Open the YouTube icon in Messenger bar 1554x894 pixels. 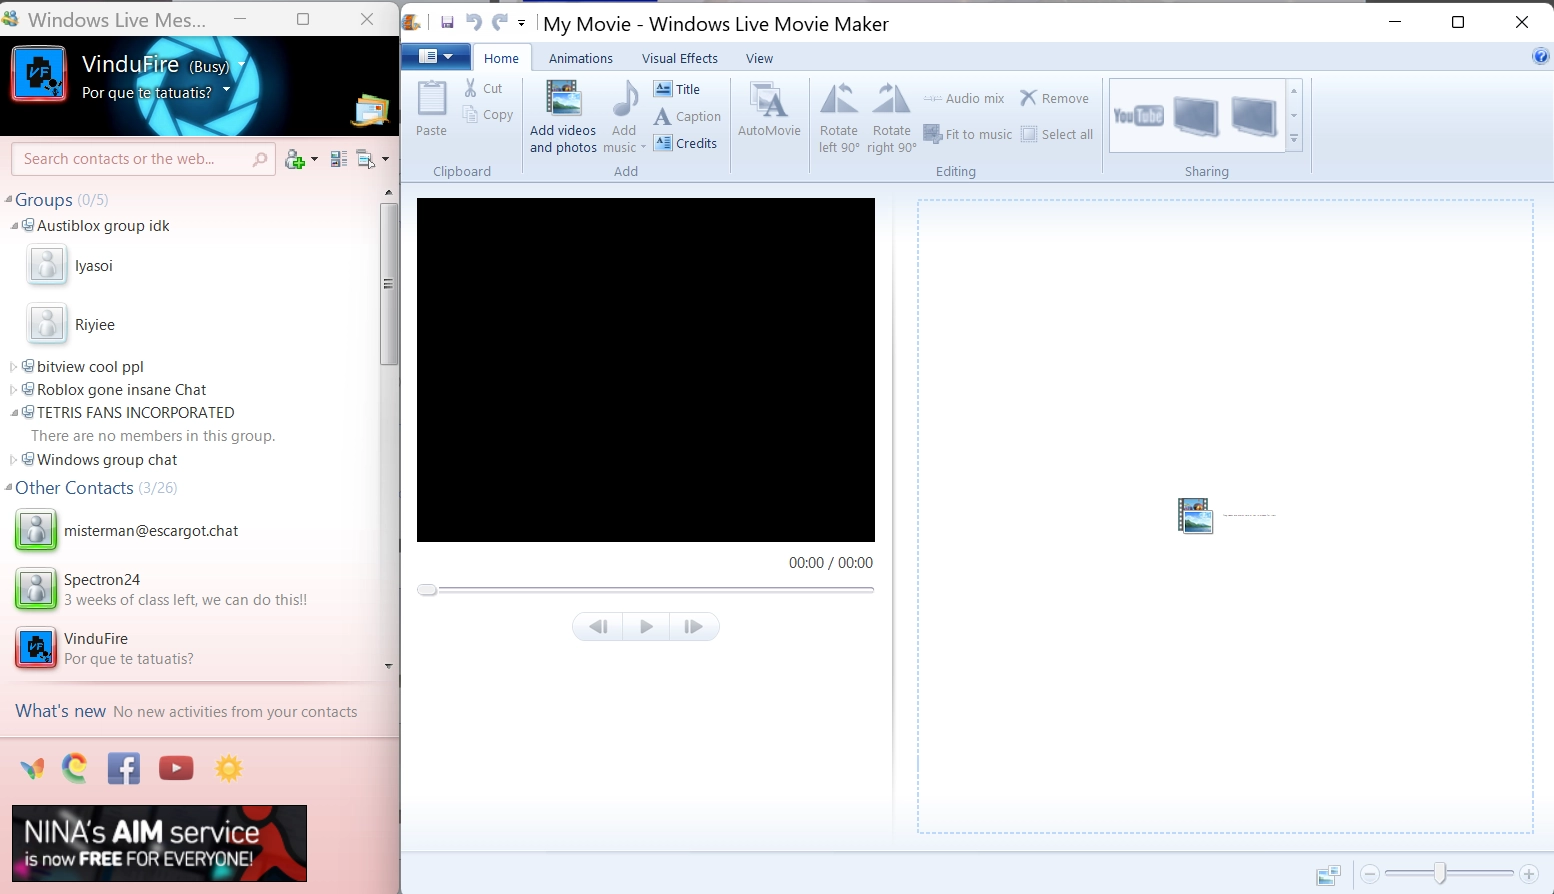click(x=176, y=768)
